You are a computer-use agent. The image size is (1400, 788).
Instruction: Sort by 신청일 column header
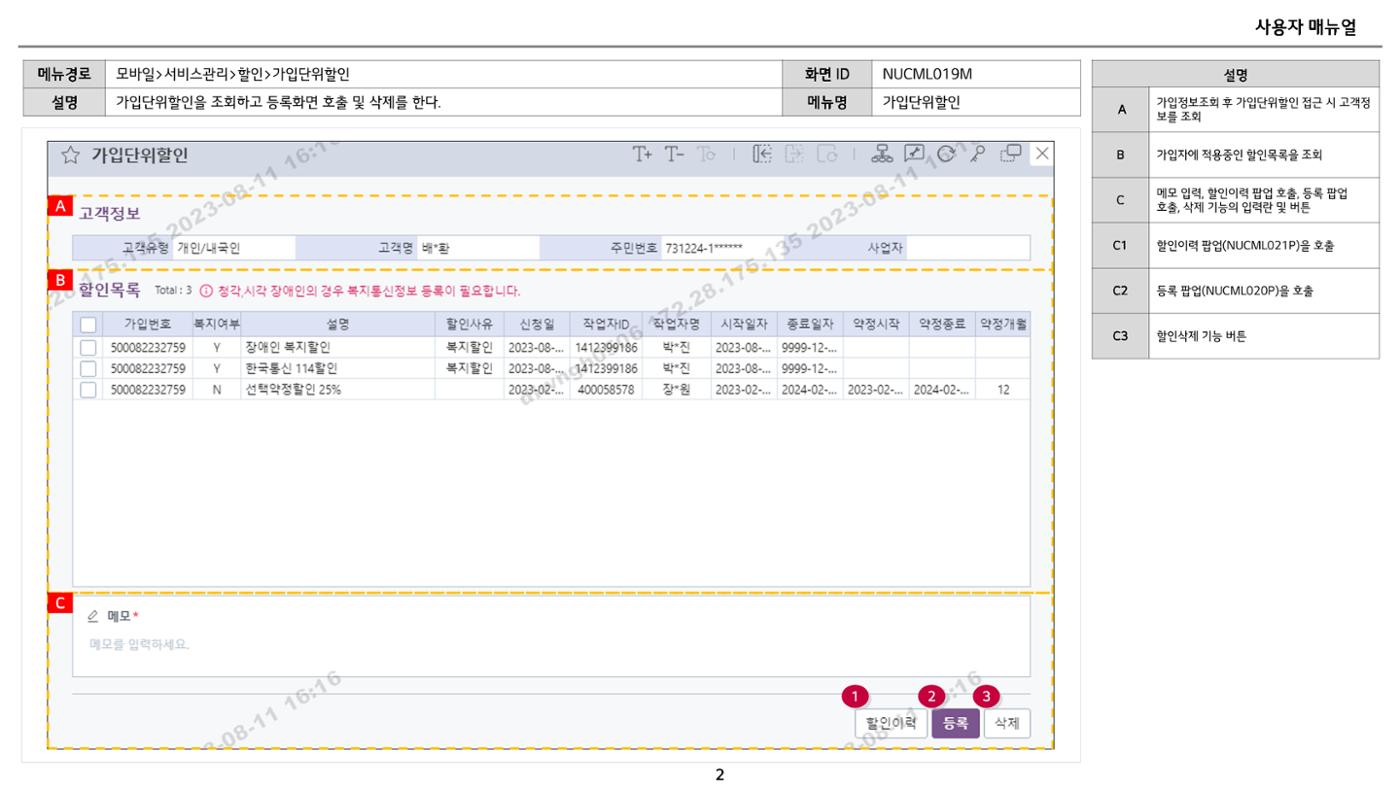coord(537,324)
